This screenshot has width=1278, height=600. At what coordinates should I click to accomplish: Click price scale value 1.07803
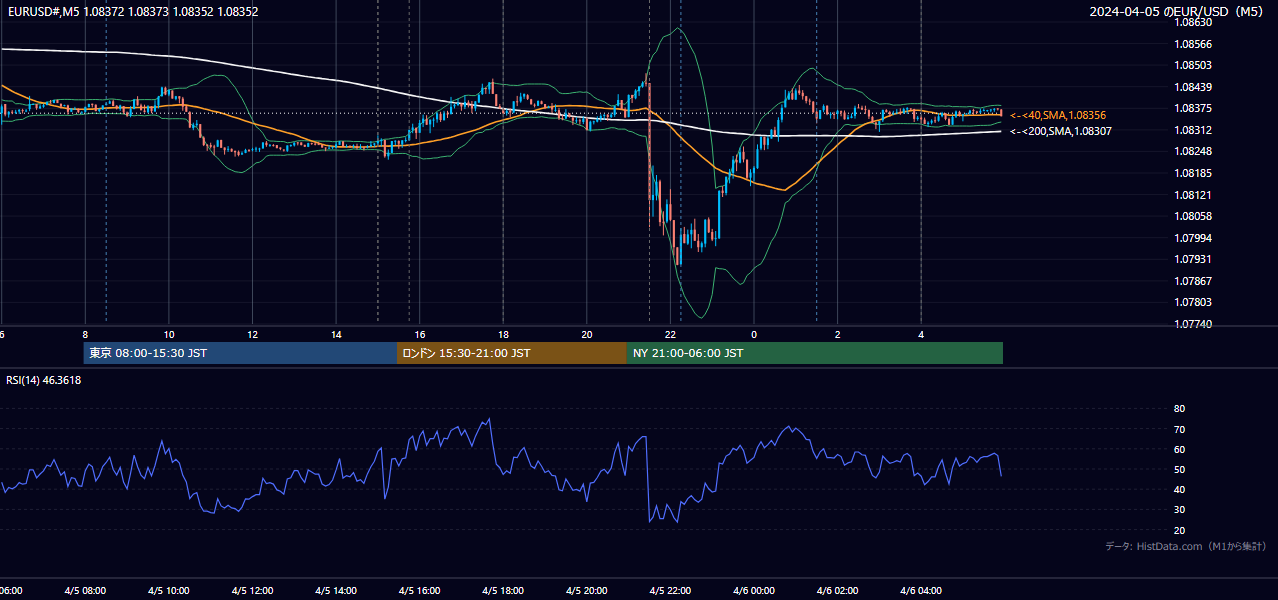pyautogui.click(x=1191, y=302)
